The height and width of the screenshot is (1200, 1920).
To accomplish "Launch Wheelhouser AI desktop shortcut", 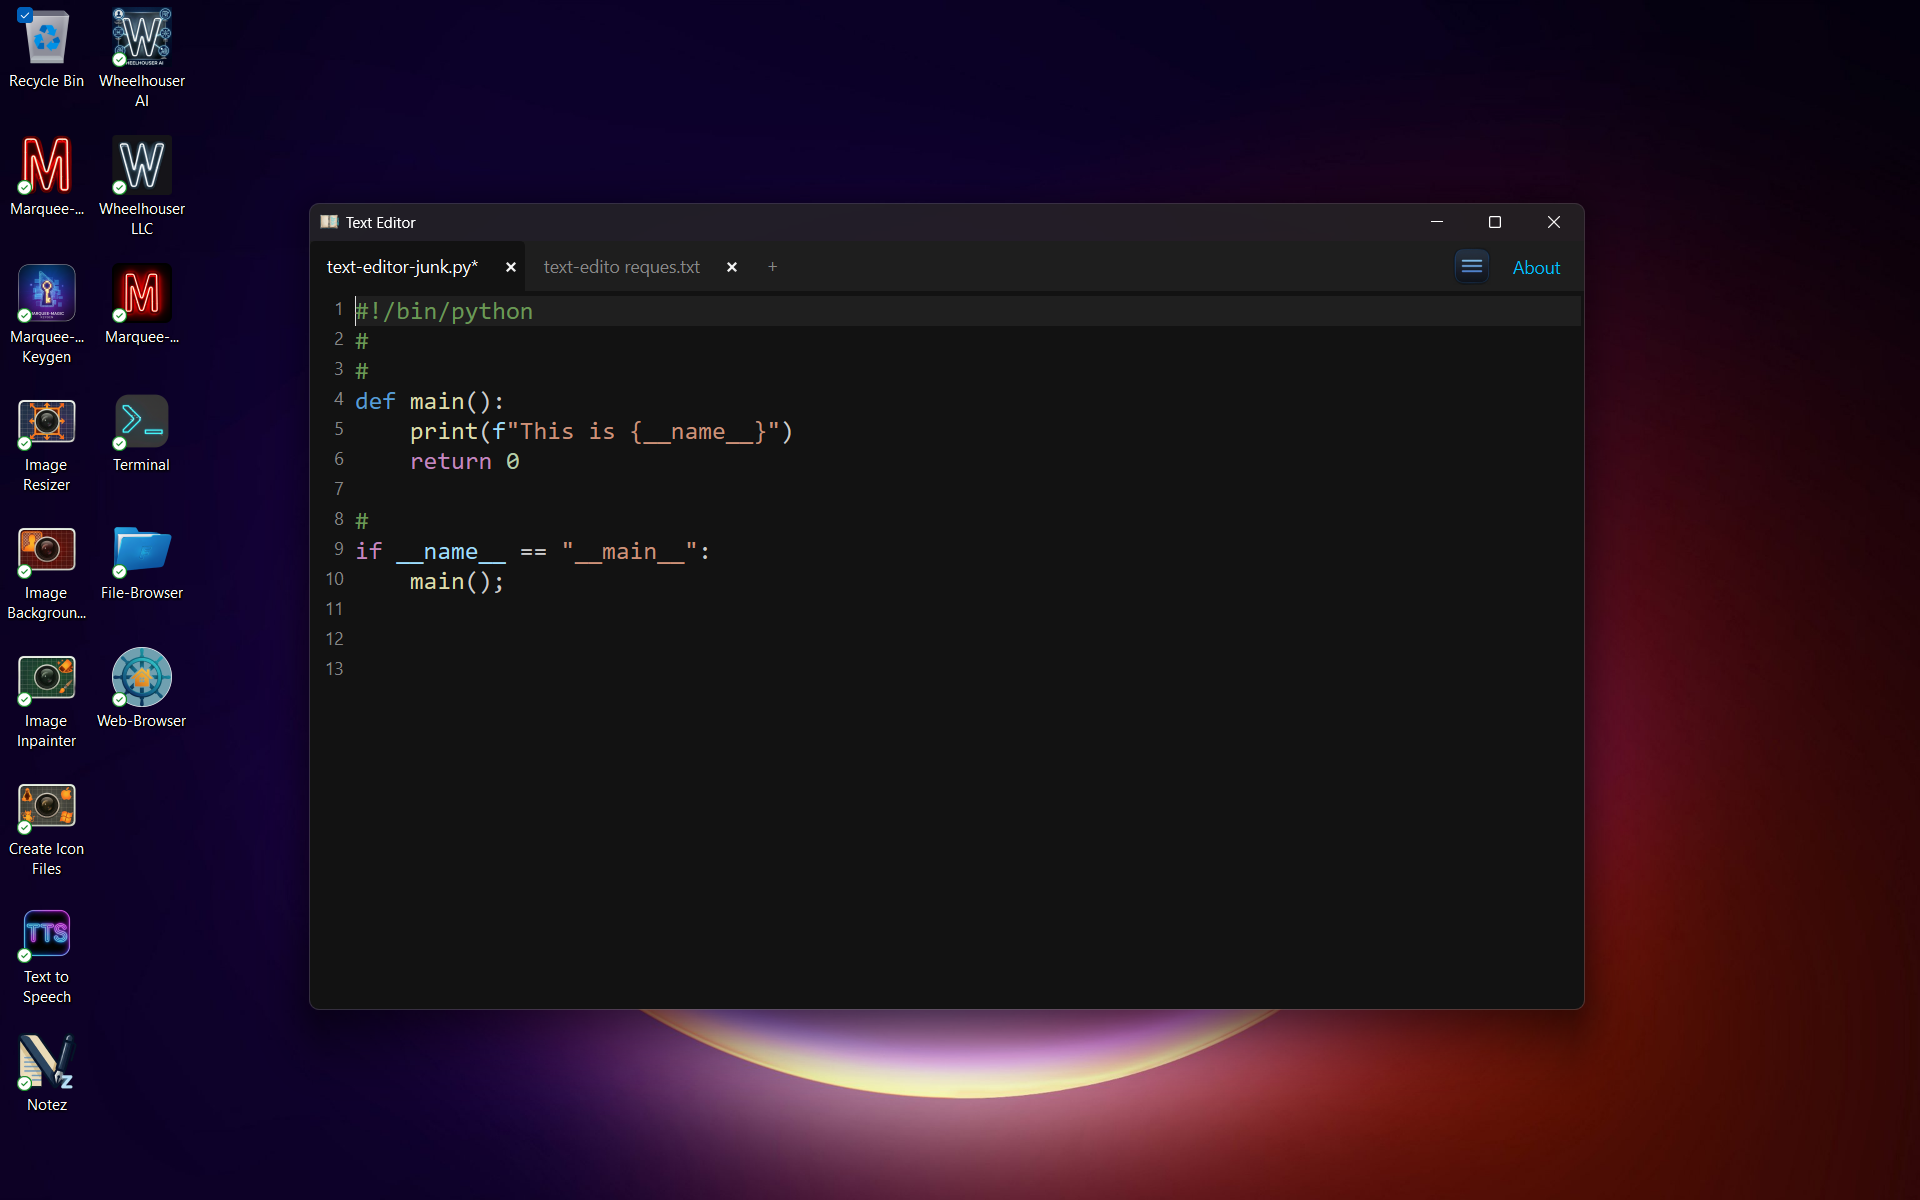I will tap(142, 57).
